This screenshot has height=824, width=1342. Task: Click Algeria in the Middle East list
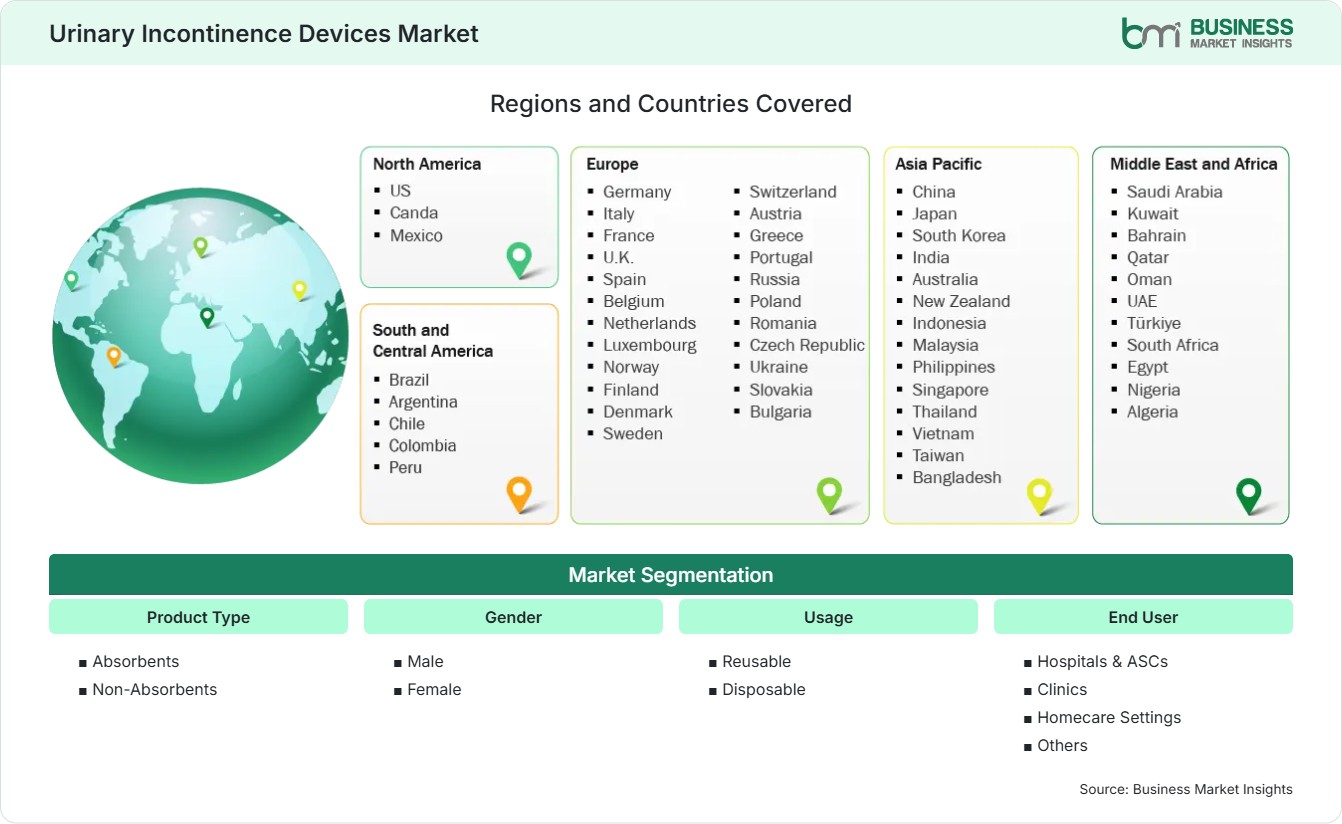1152,411
